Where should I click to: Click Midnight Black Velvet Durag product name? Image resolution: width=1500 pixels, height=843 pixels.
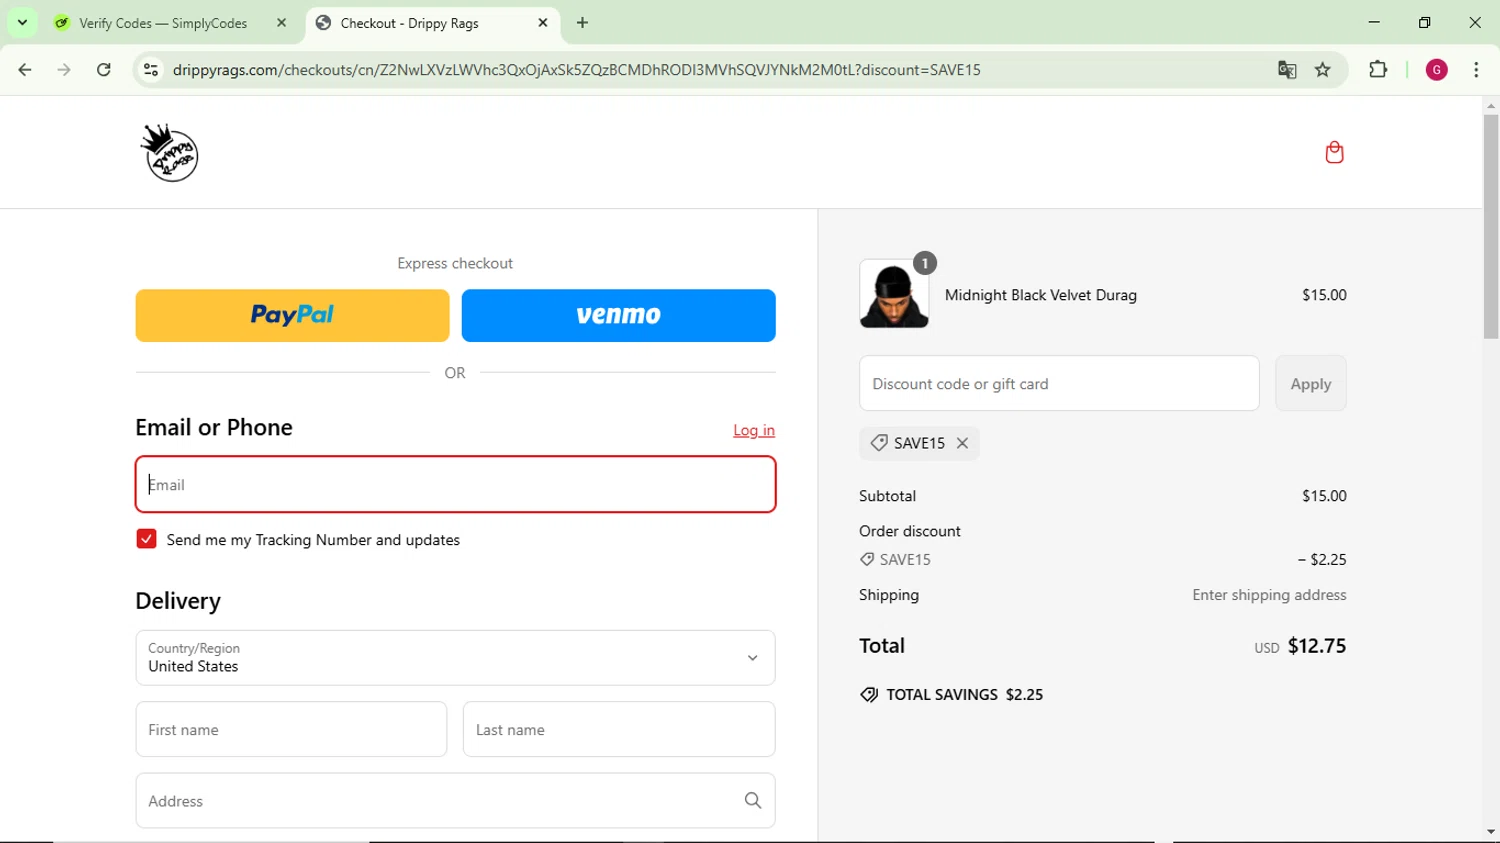[1041, 295]
